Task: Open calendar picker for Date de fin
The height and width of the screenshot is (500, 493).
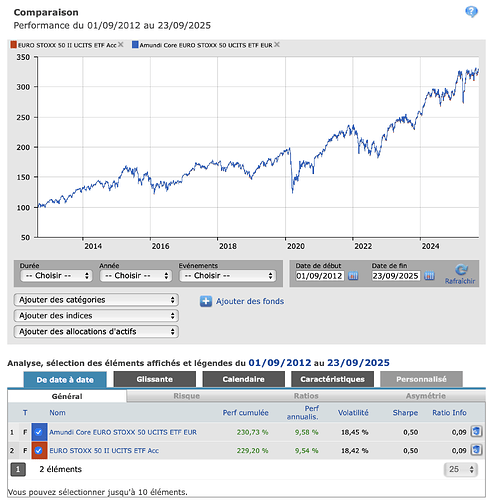Action: pos(429,276)
